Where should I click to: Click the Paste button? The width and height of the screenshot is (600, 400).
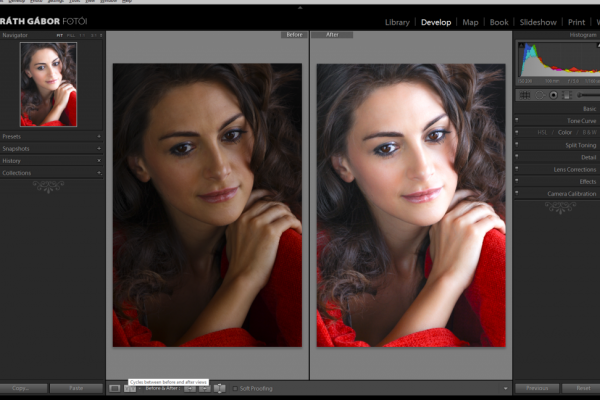point(76,388)
